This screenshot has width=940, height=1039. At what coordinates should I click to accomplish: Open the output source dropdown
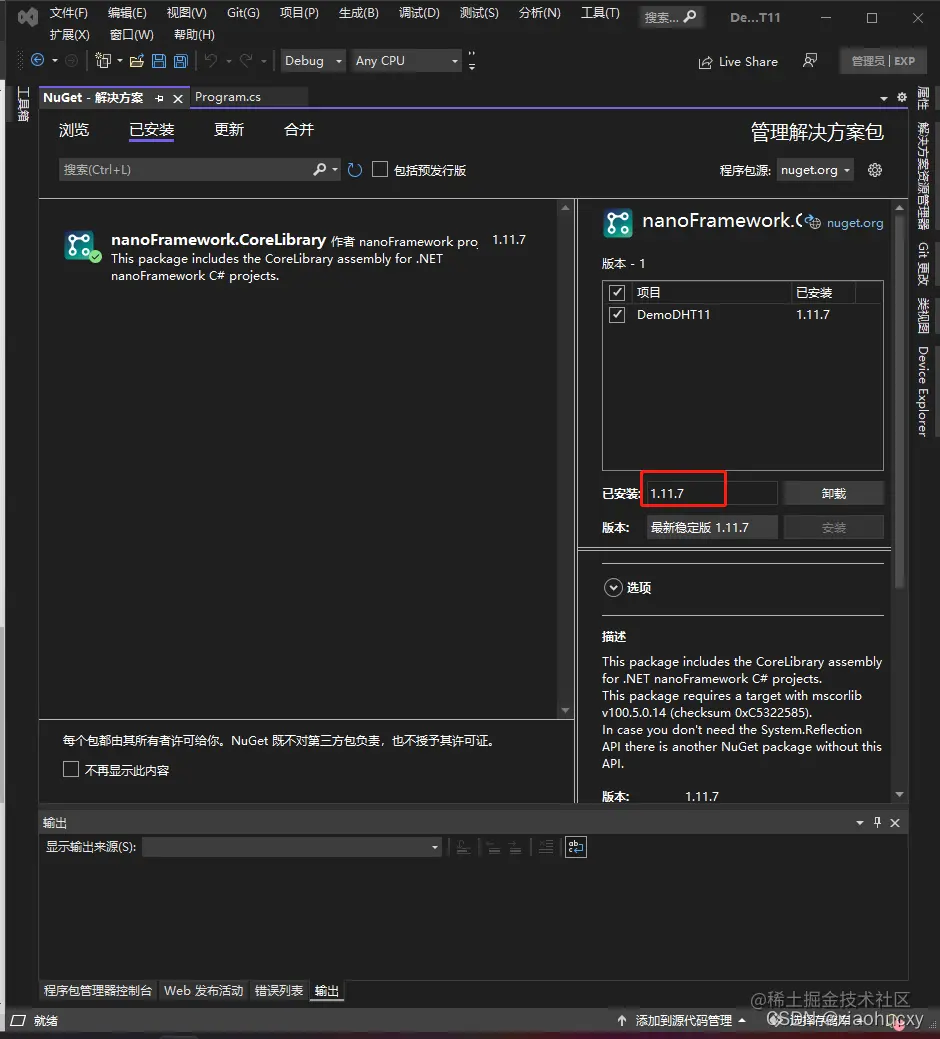[291, 847]
